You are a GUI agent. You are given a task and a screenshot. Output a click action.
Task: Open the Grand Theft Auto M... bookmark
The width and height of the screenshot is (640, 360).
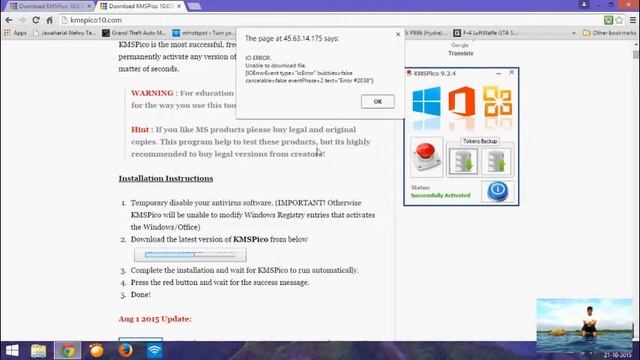tap(134, 33)
